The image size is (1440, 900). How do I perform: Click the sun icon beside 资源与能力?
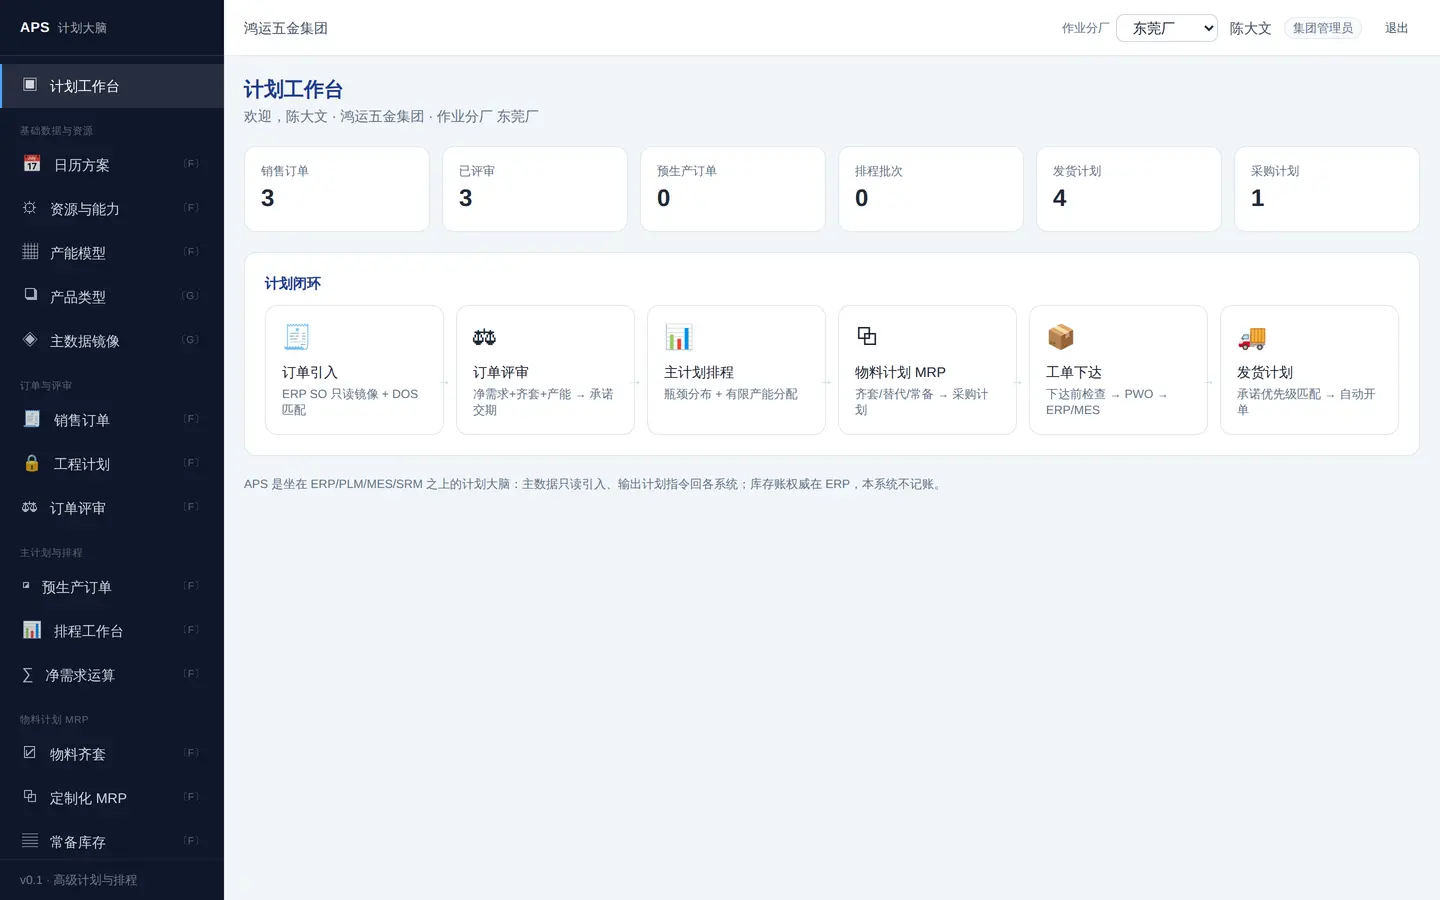coord(30,208)
